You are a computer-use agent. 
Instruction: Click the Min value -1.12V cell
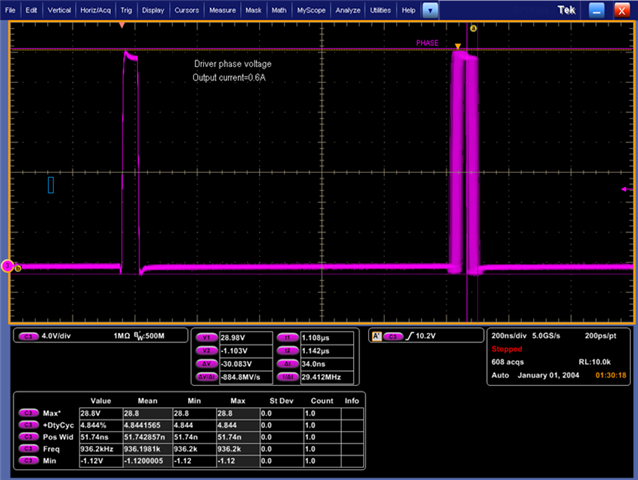click(x=101, y=461)
